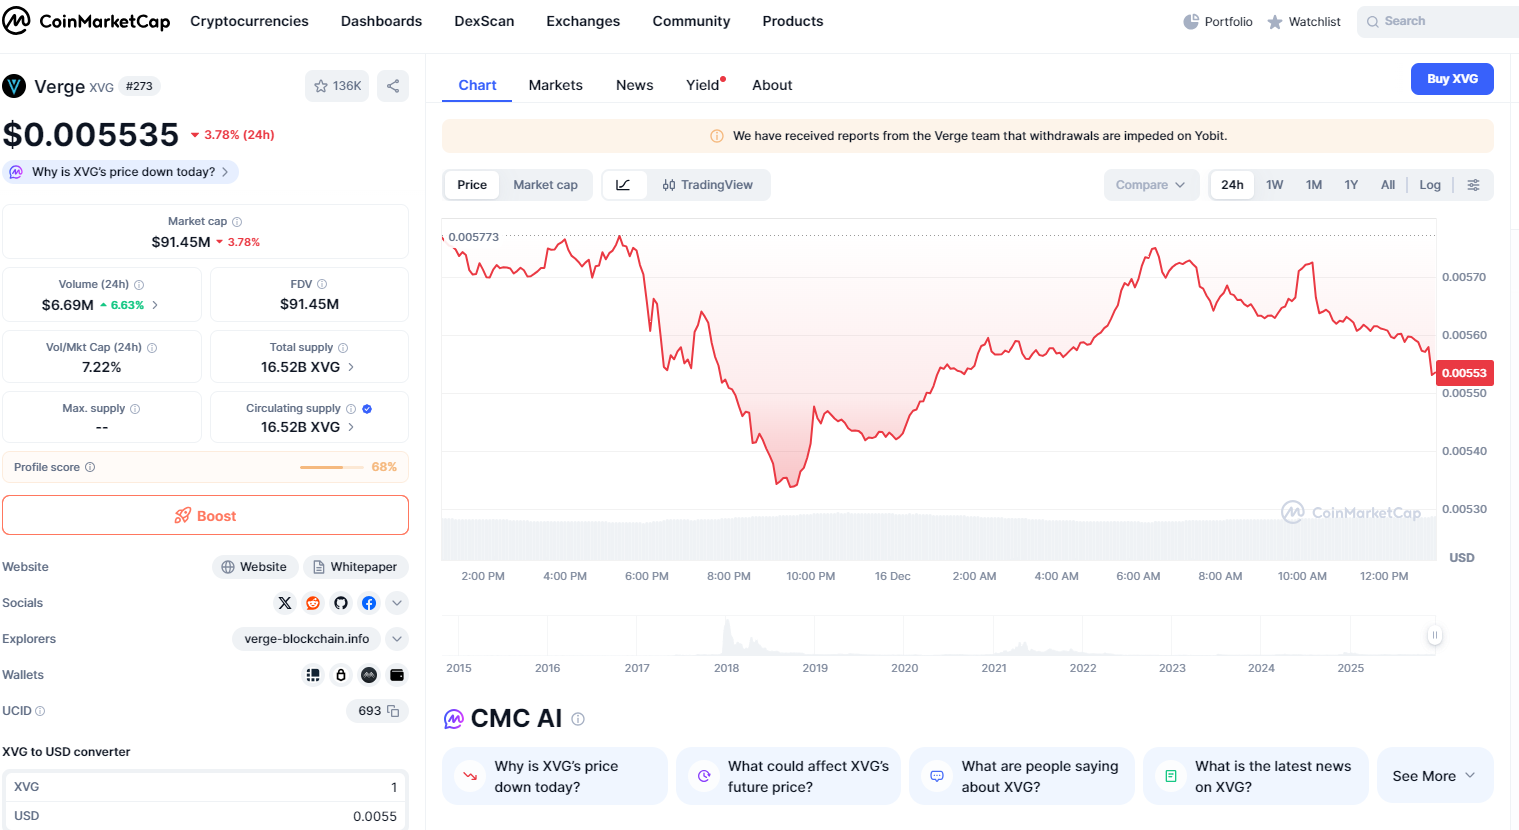This screenshot has height=830, width=1519.
Task: Add Verge to watchlist via star button
Action: click(x=337, y=86)
